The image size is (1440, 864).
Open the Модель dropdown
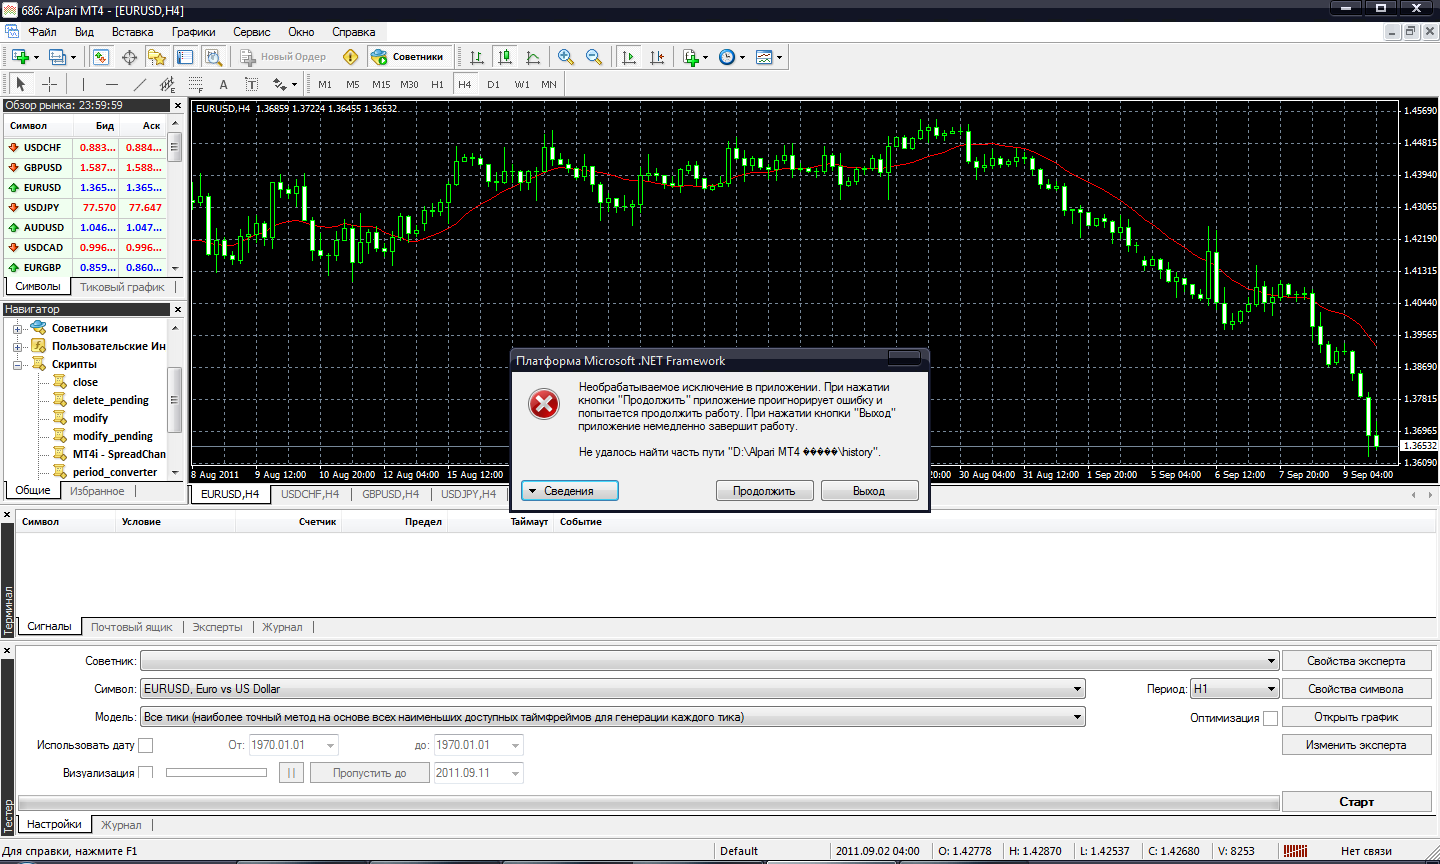click(x=613, y=717)
